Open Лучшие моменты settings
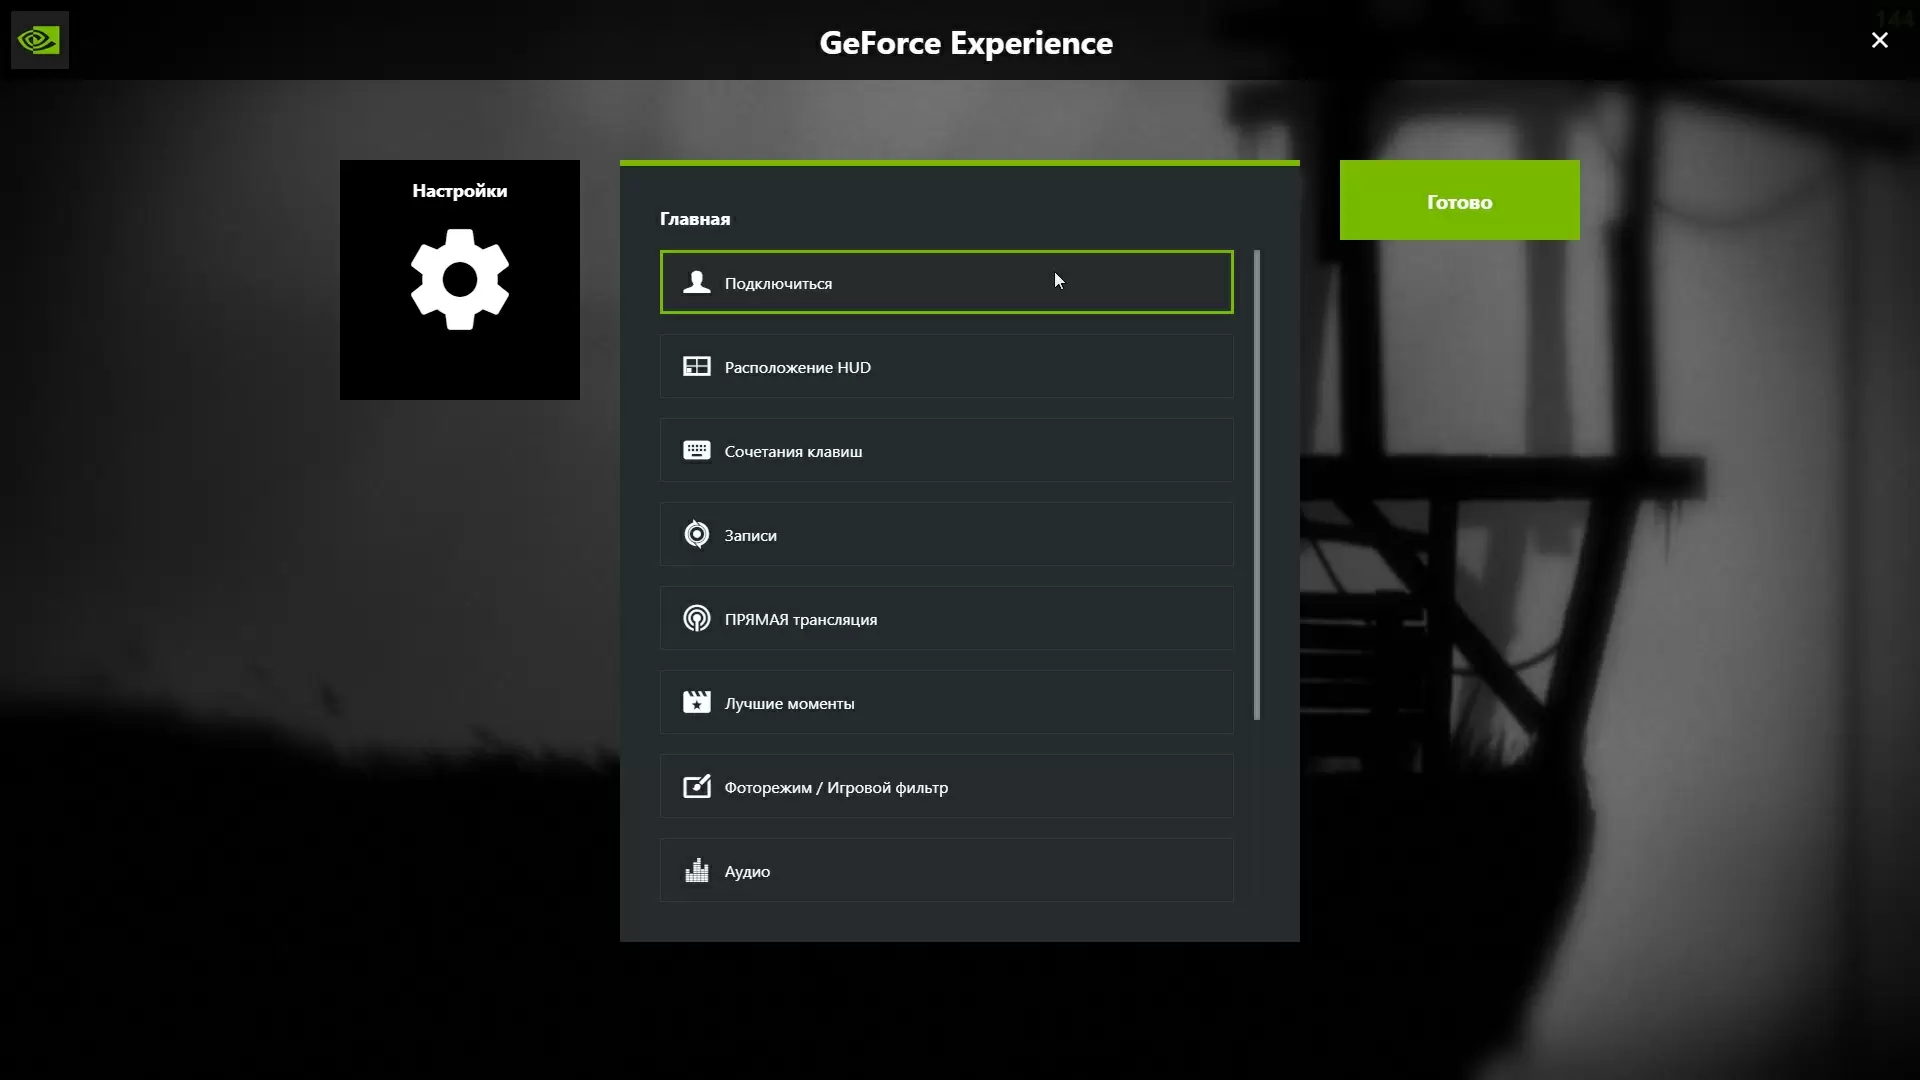This screenshot has height=1080, width=1920. click(946, 703)
